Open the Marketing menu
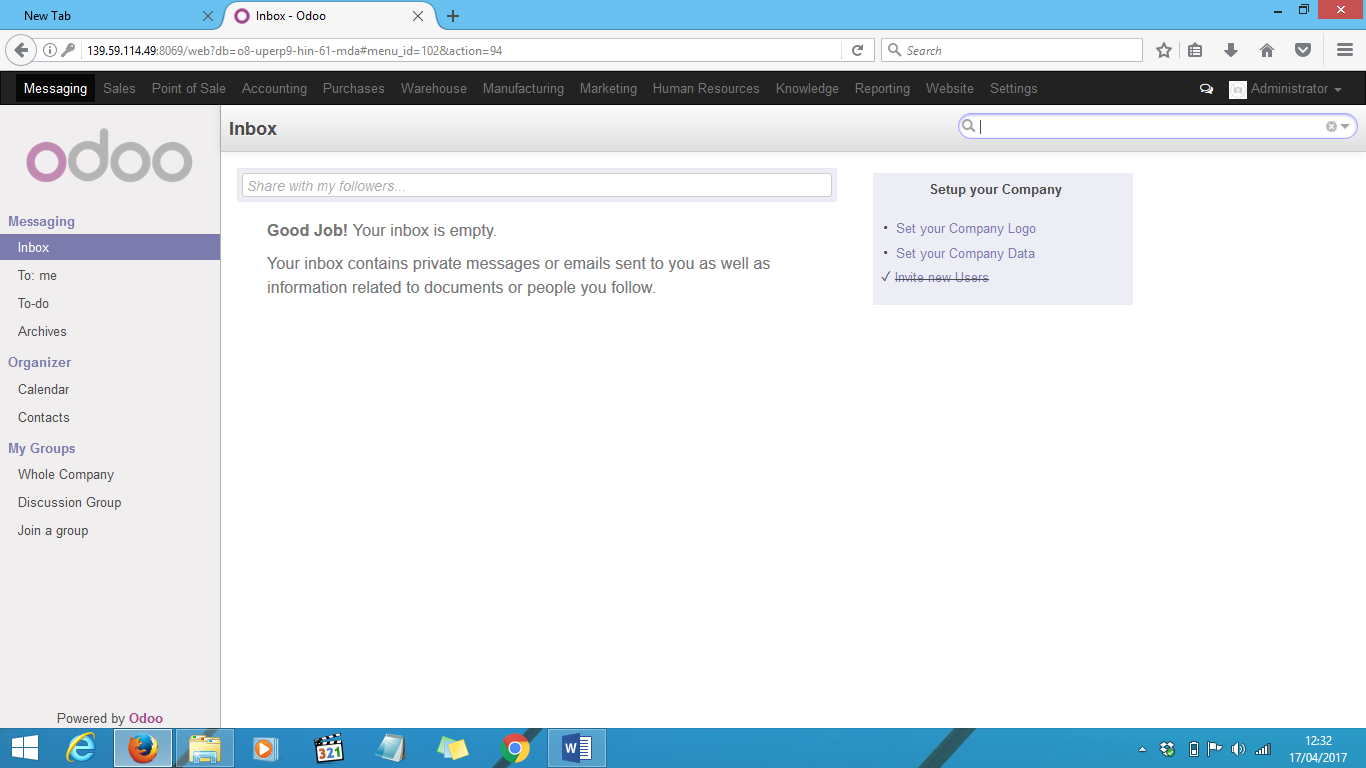This screenshot has height=768, width=1366. coord(608,89)
